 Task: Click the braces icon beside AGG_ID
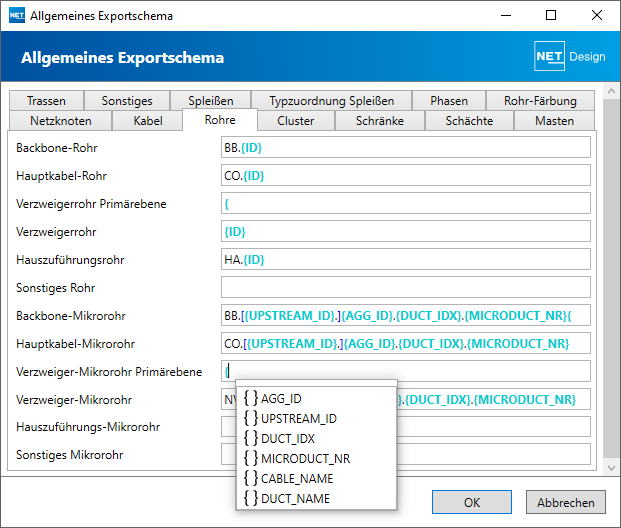pyautogui.click(x=251, y=398)
